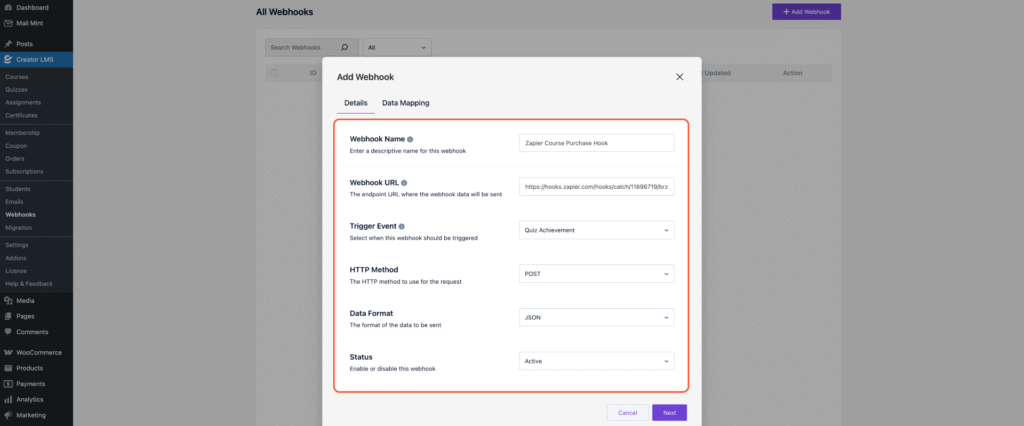Select the Products box icon
The image size is (1024, 426).
[8, 368]
